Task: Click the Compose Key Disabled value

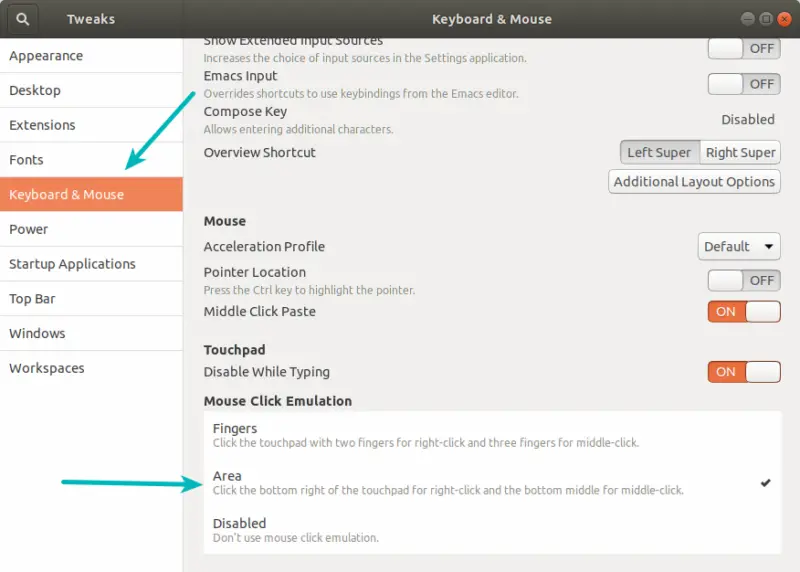Action: pyautogui.click(x=747, y=119)
